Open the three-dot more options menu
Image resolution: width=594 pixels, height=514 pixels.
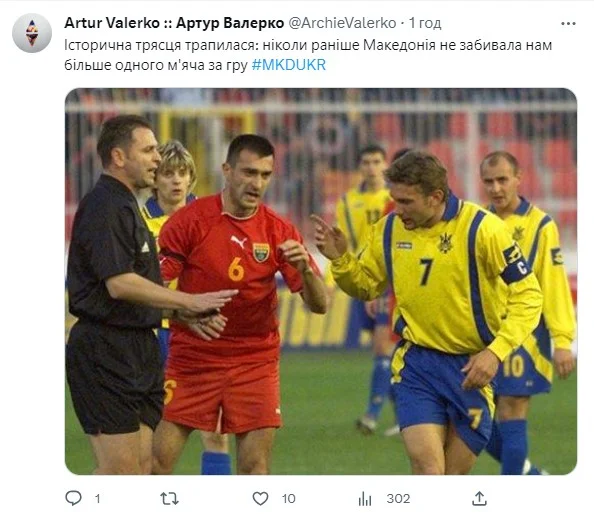tap(568, 23)
